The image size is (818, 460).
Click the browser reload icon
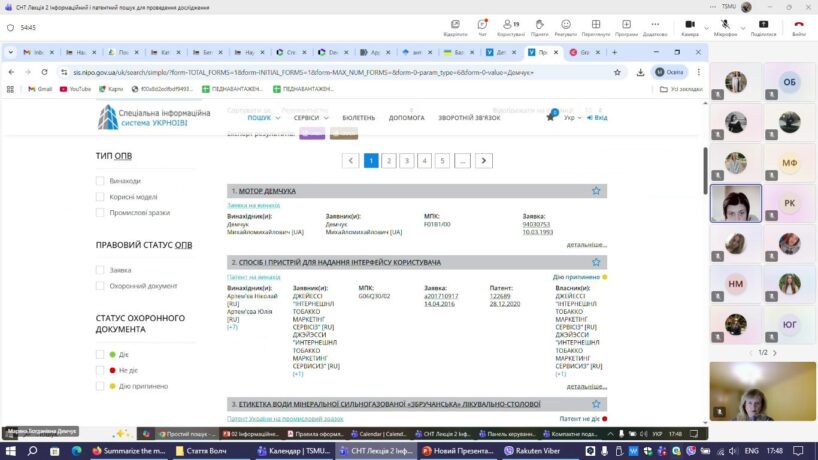pos(45,72)
